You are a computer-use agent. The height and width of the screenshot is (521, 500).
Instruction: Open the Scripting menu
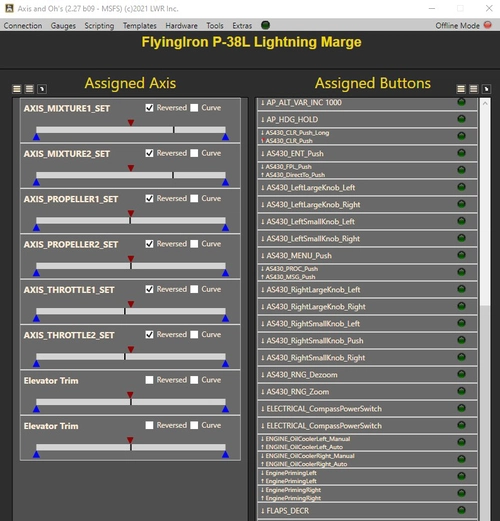(x=99, y=26)
